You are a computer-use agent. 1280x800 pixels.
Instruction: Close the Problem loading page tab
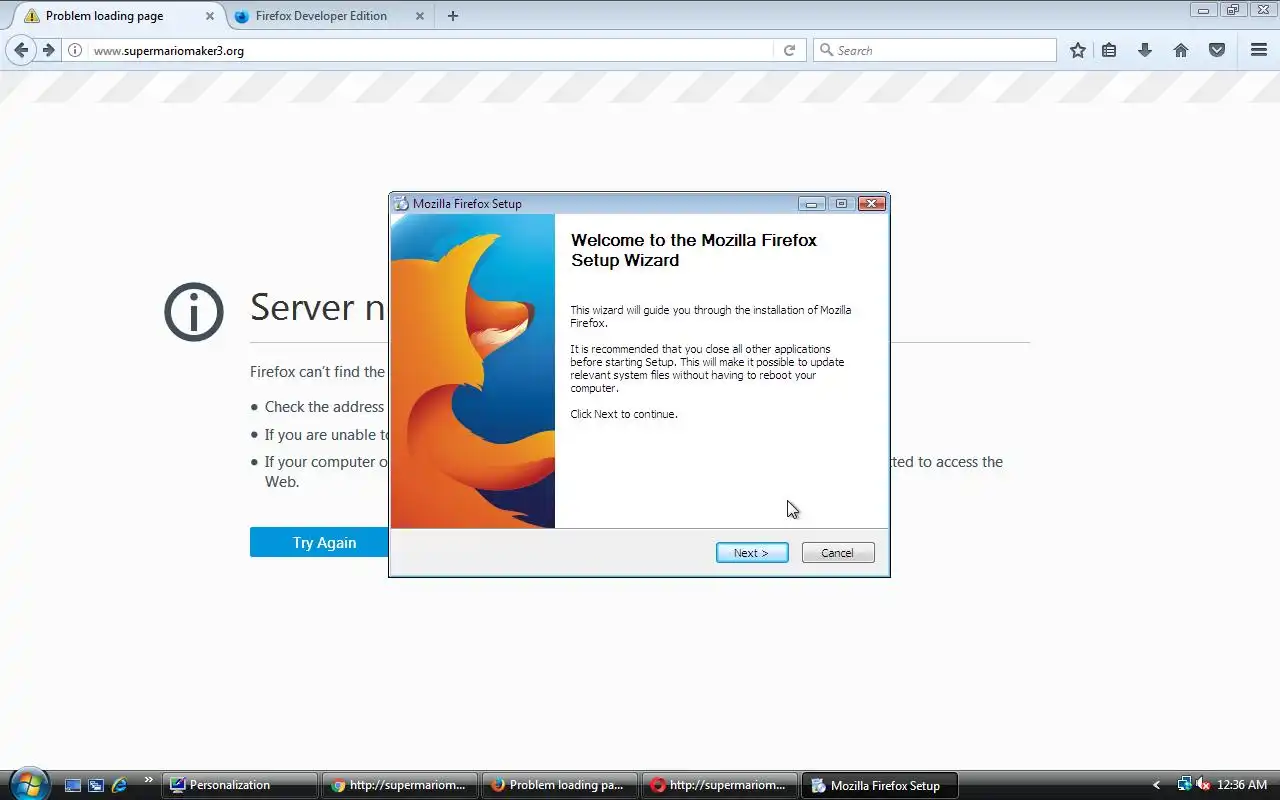[209, 16]
